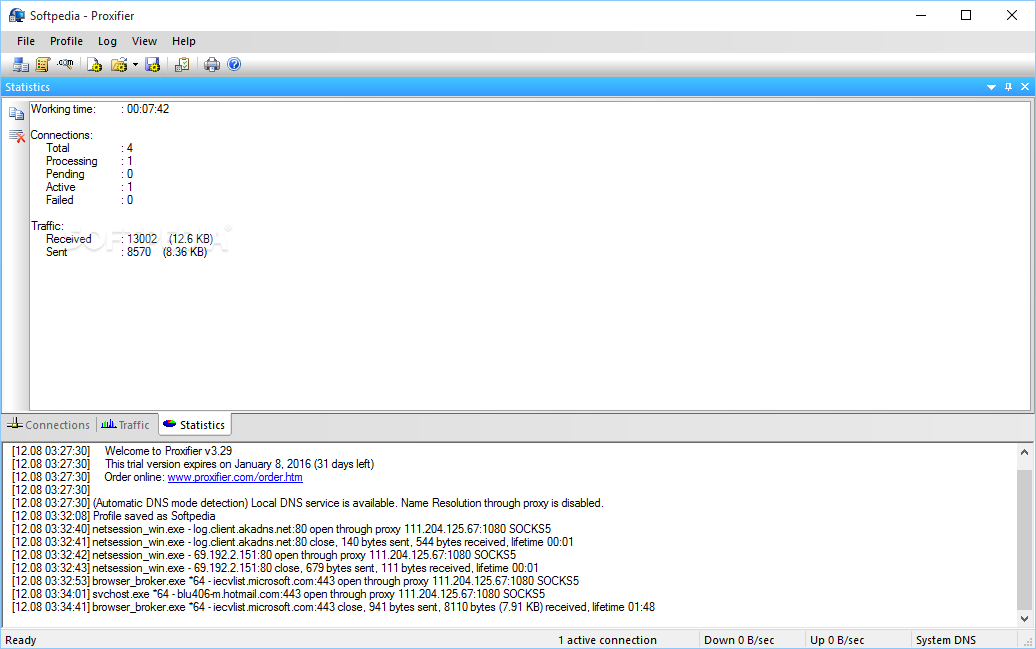Open the Proxy Servers settings icon
Viewport: 1036px width, 649px height.
pyautogui.click(x=20, y=64)
